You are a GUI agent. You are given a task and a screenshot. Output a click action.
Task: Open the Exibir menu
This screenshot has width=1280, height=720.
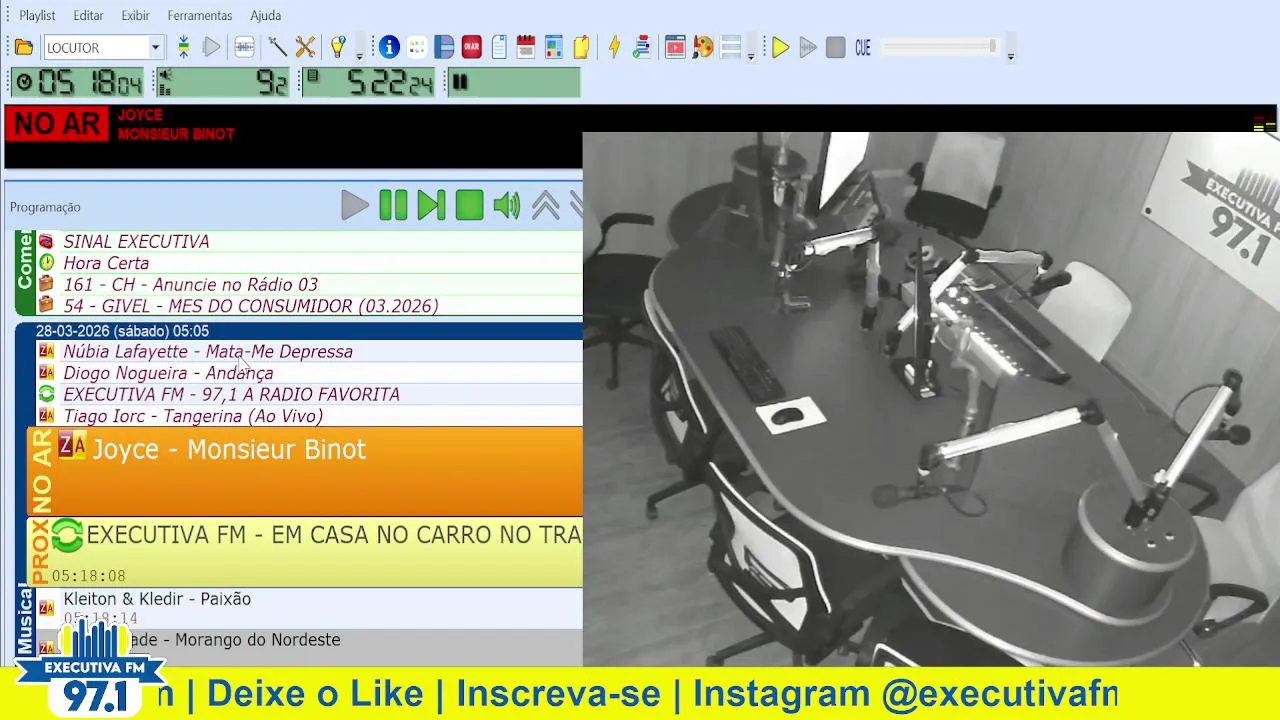pyautogui.click(x=135, y=15)
